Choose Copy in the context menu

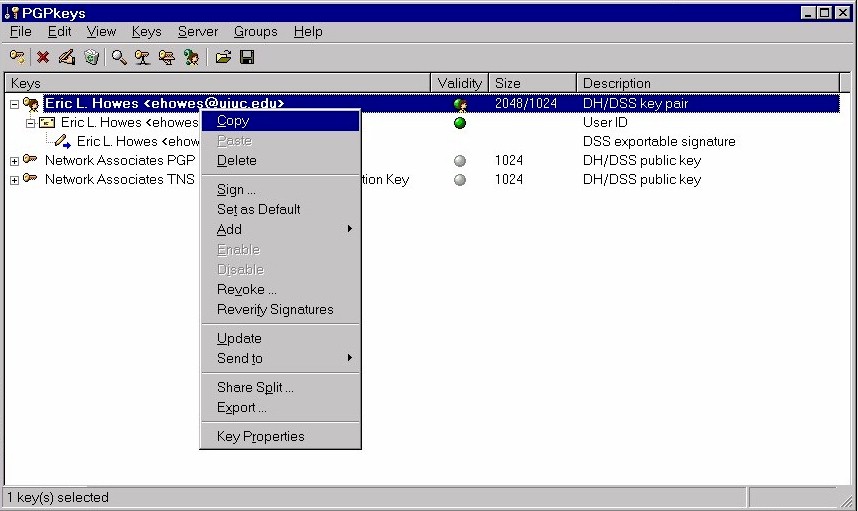pos(280,121)
